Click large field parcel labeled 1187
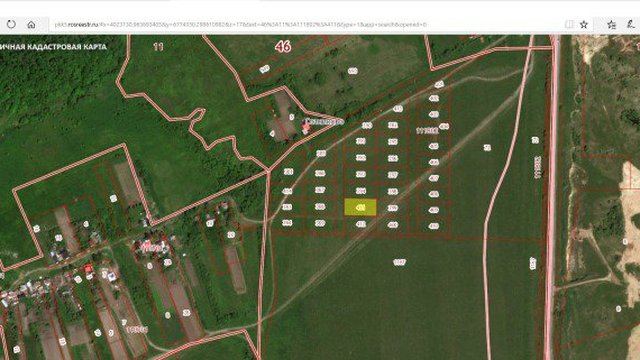 tap(399, 262)
